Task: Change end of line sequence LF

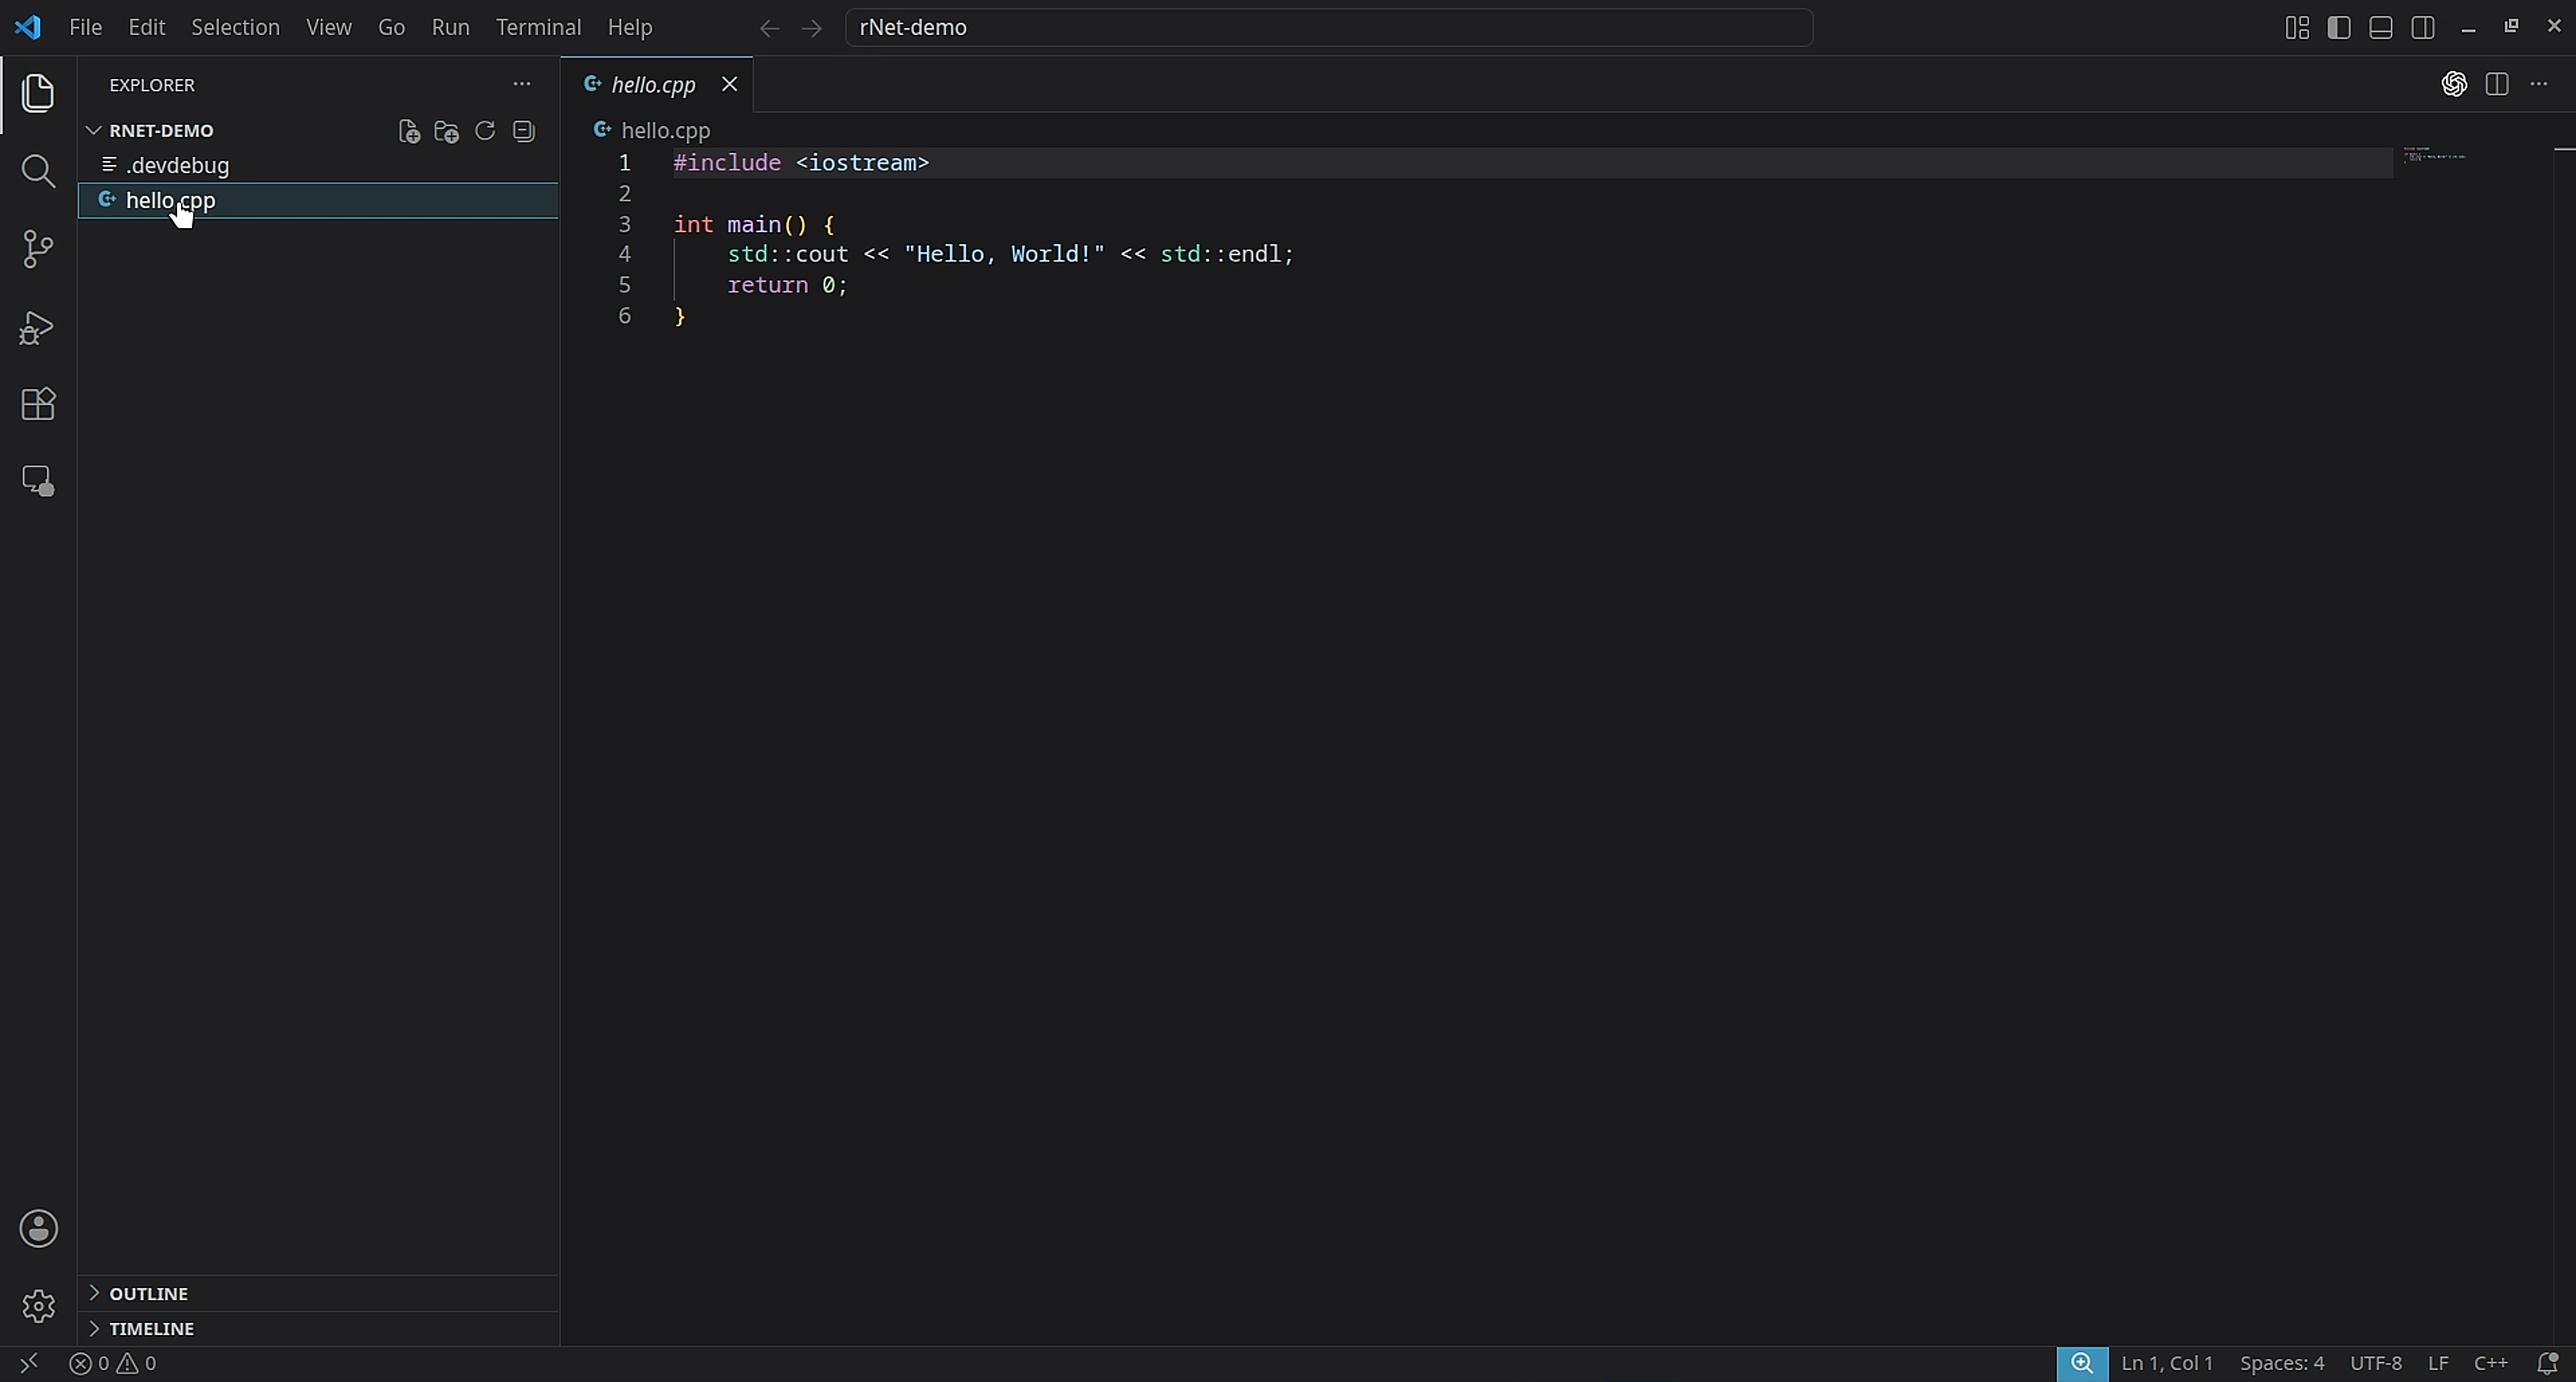Action: 2438,1363
